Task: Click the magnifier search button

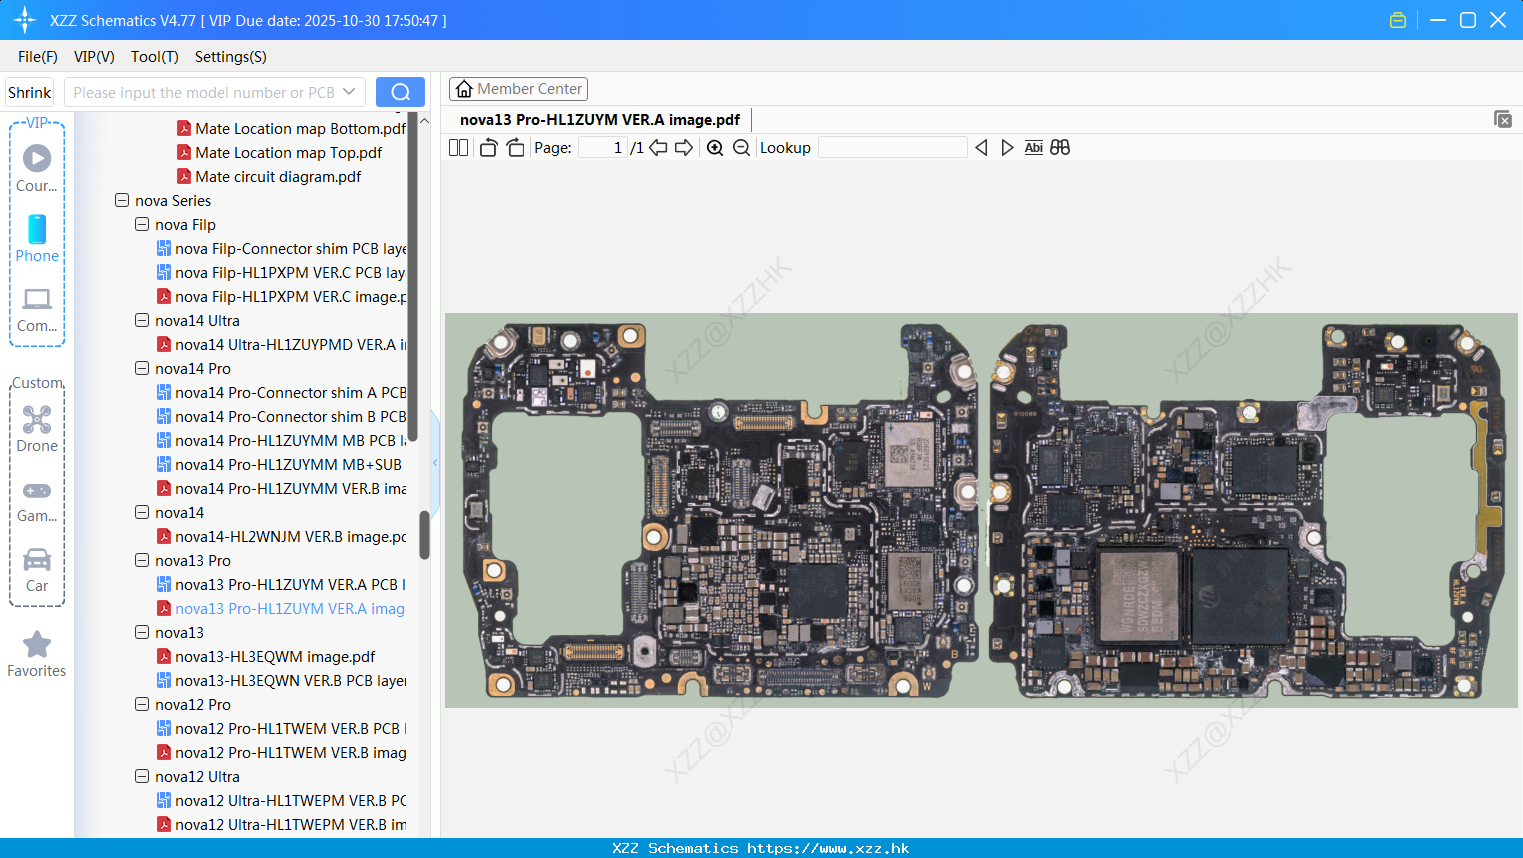Action: (x=400, y=92)
